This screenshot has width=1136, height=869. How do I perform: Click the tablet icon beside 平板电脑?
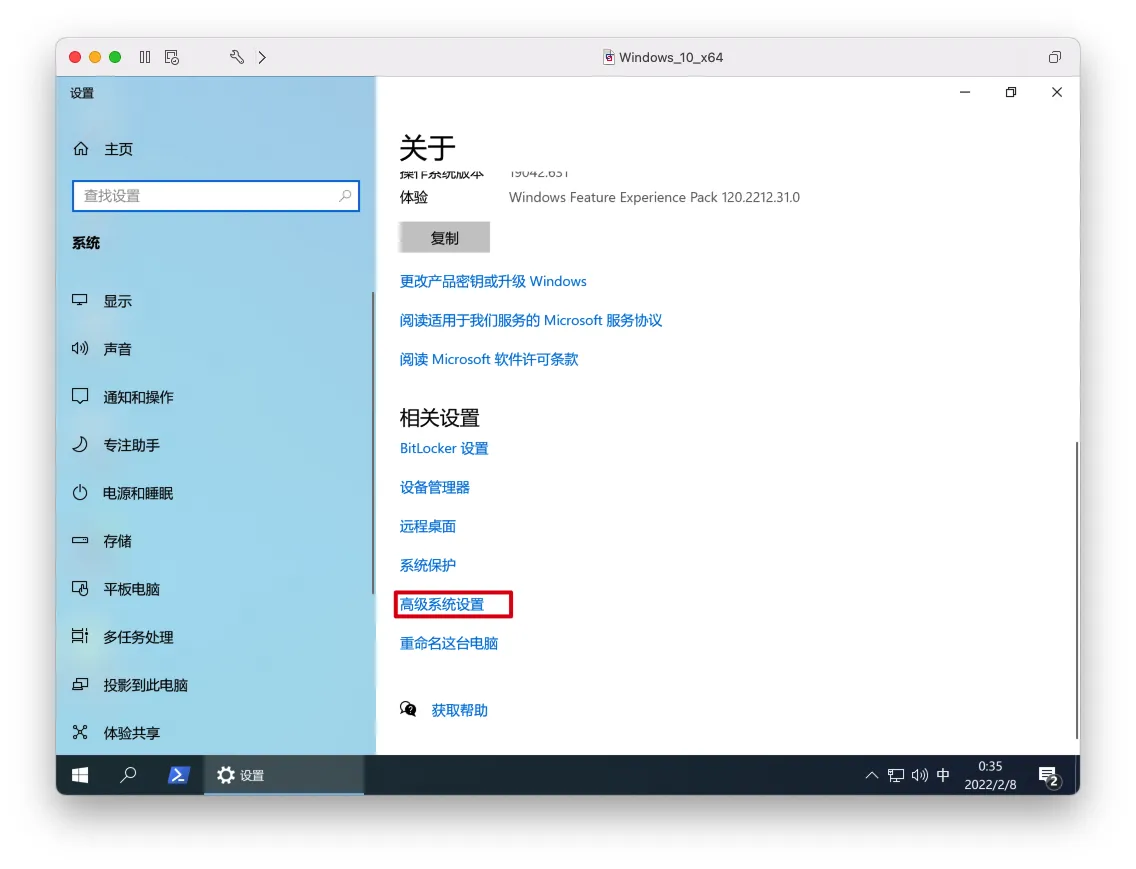point(80,589)
